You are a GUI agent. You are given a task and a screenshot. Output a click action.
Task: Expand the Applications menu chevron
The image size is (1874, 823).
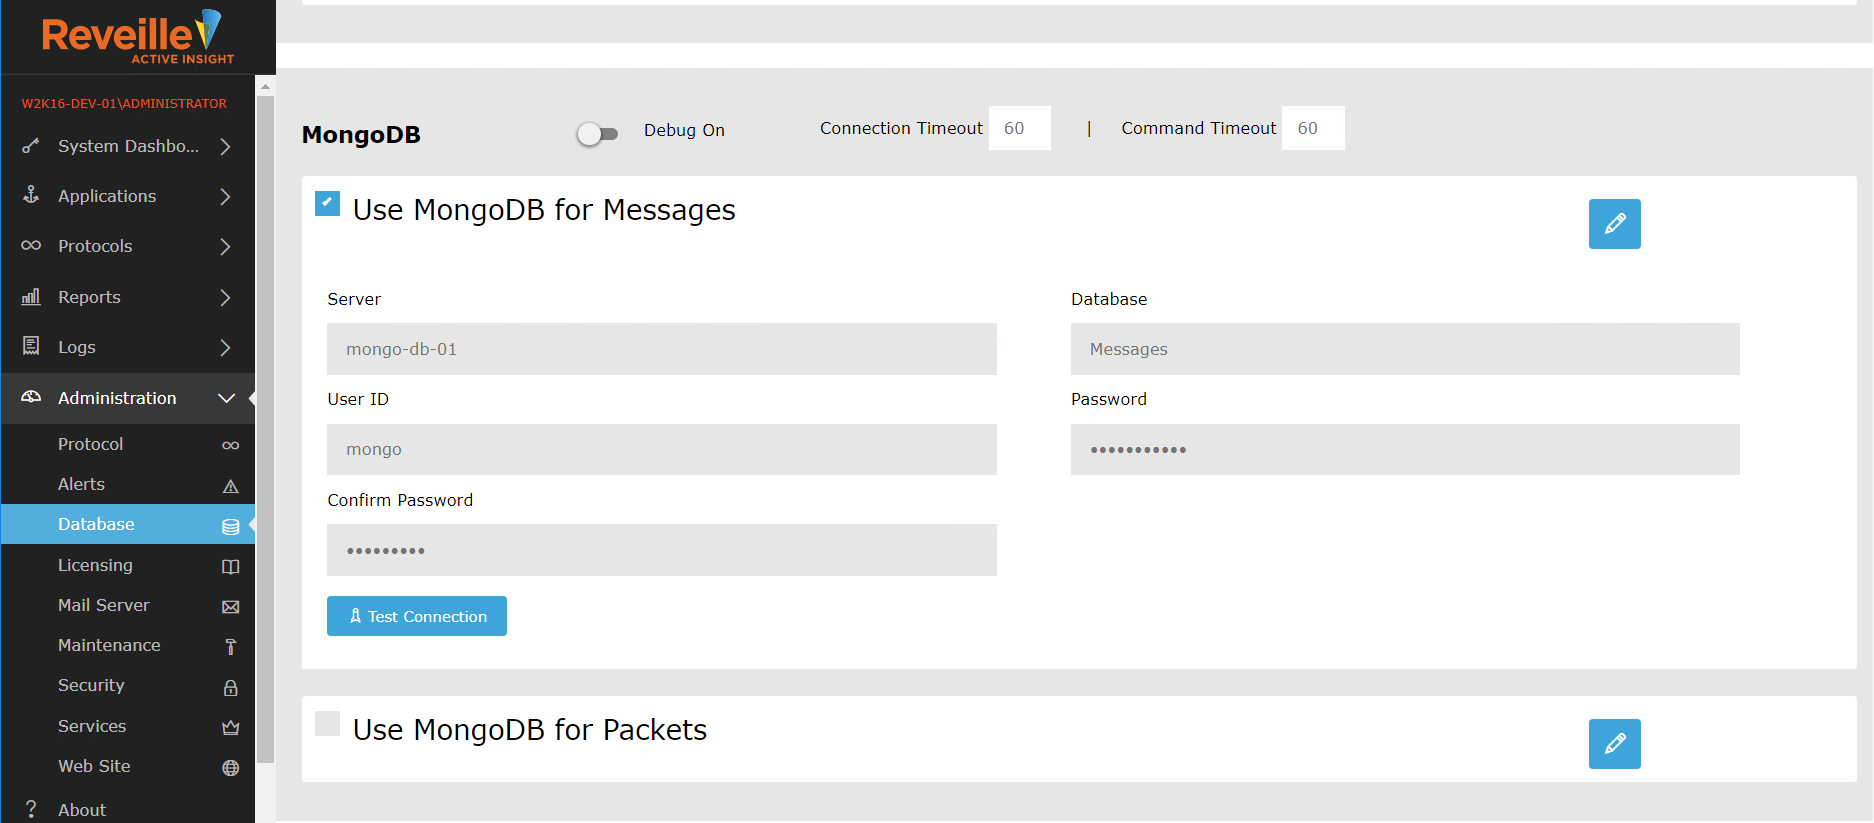click(225, 196)
